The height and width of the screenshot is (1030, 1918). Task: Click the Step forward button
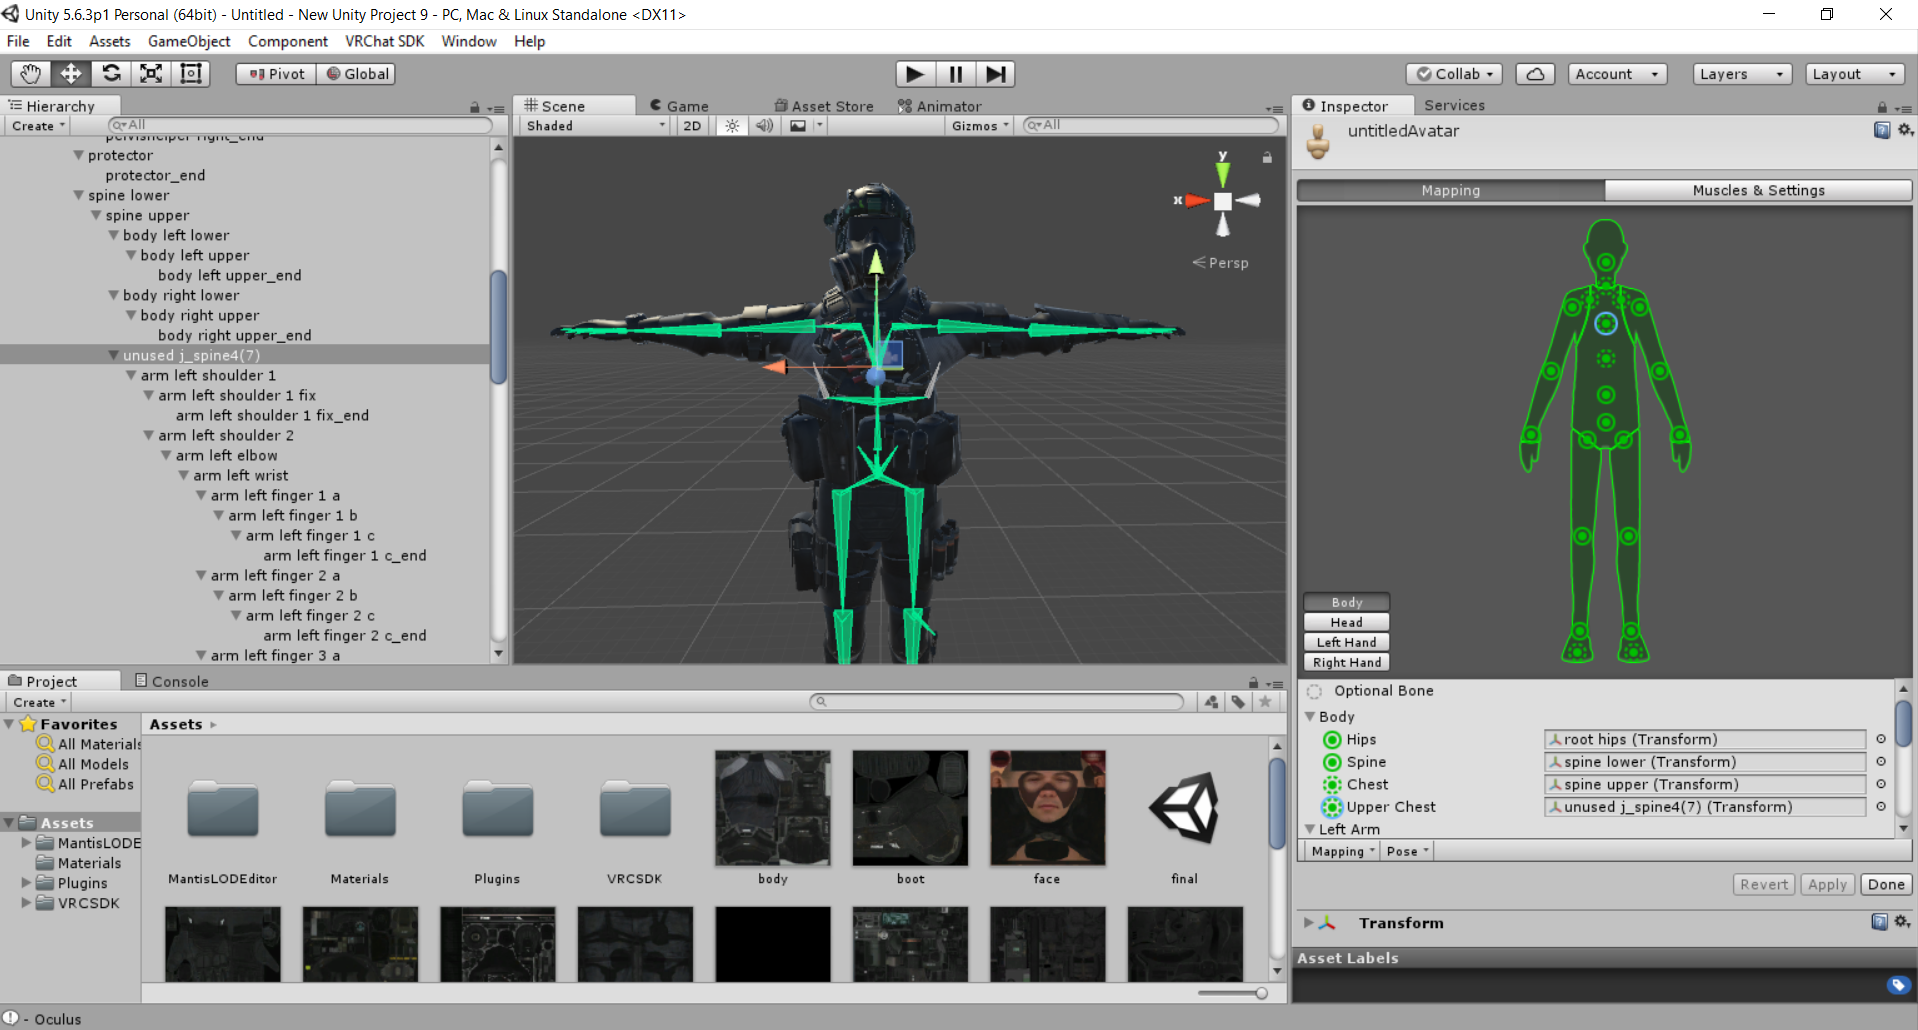pos(995,74)
